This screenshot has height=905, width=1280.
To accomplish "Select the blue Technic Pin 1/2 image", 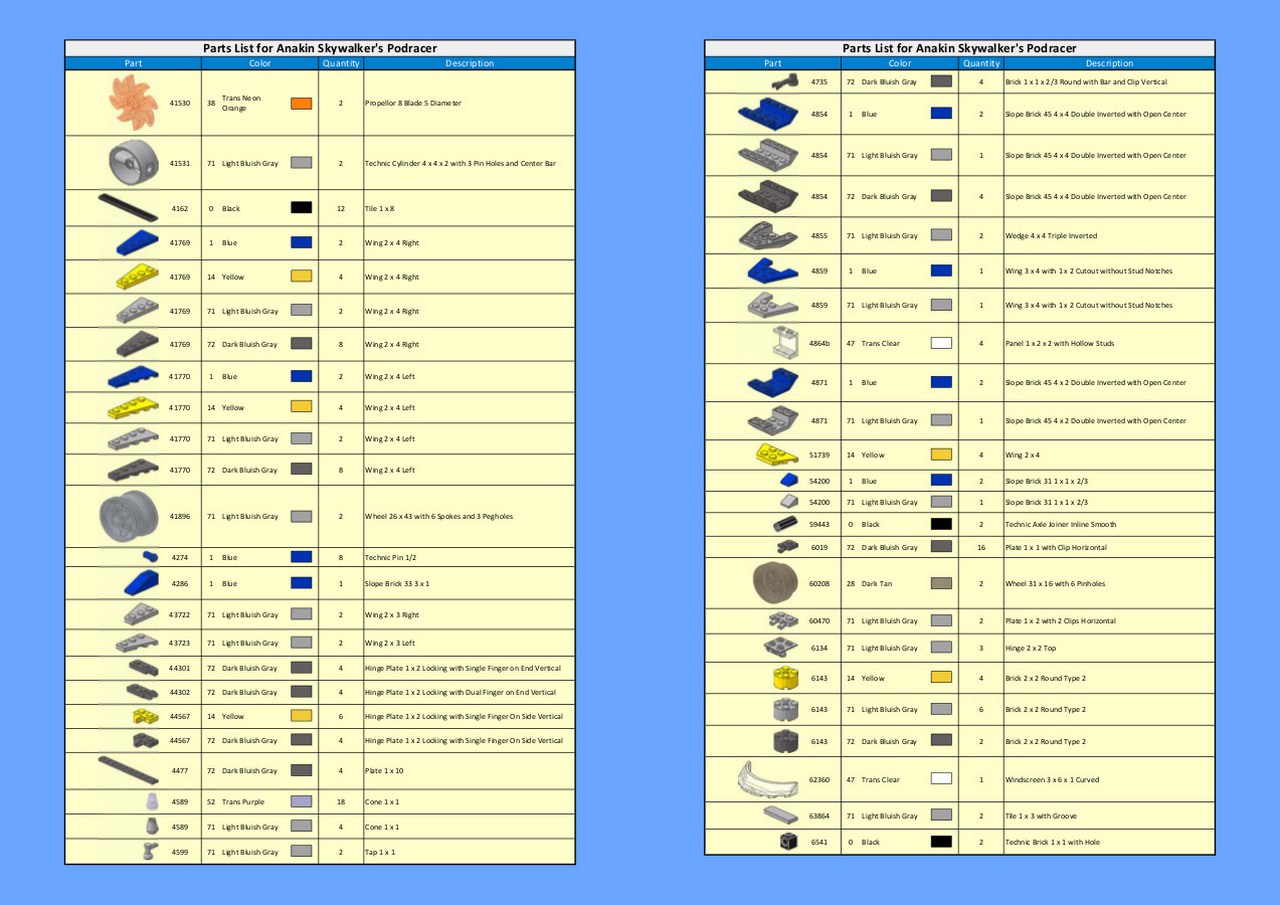I will click(x=151, y=556).
